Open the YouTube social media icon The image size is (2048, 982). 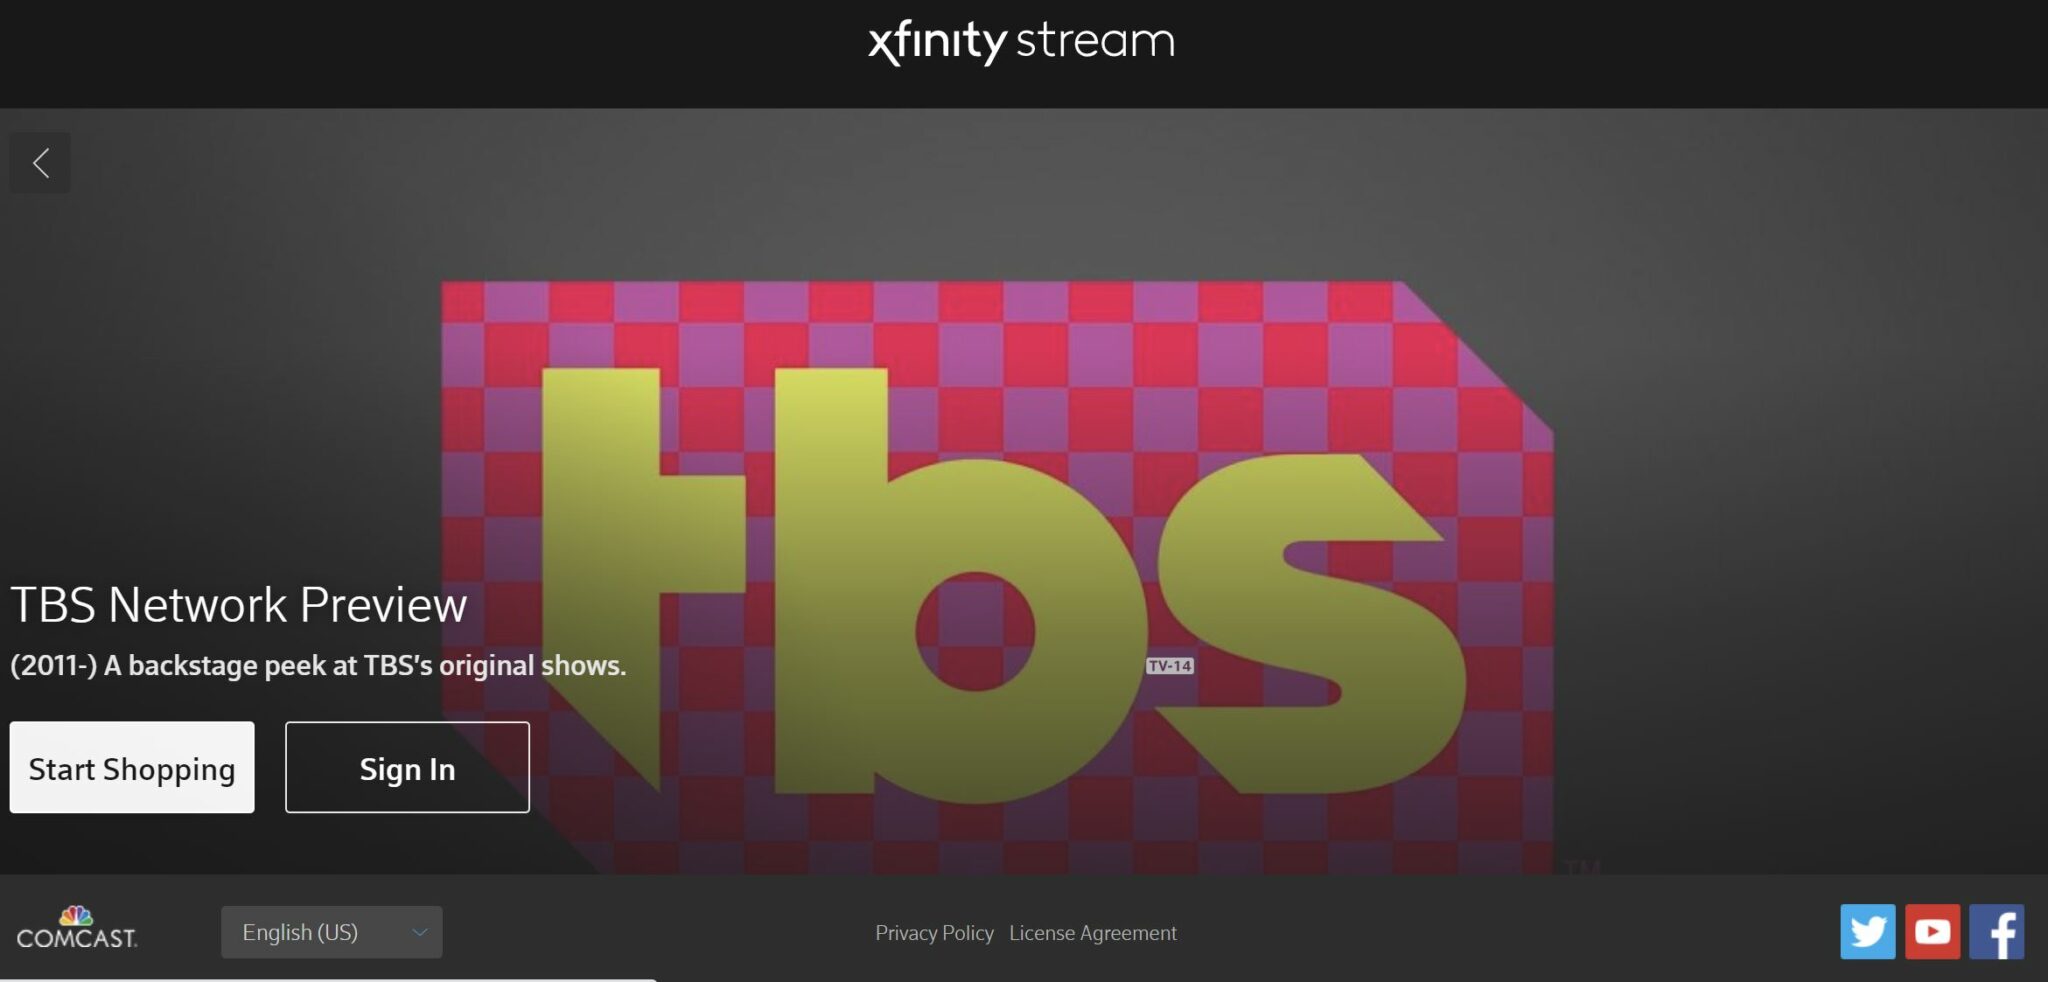point(1934,931)
